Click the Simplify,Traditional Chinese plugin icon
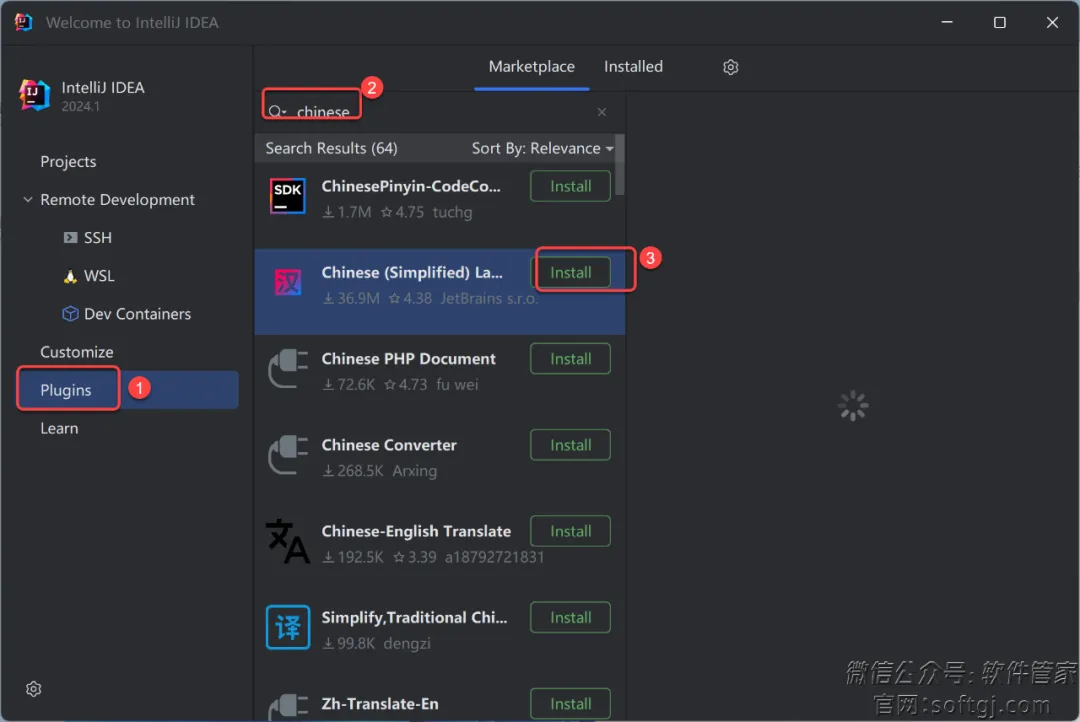Image resolution: width=1080 pixels, height=722 pixels. coord(288,627)
